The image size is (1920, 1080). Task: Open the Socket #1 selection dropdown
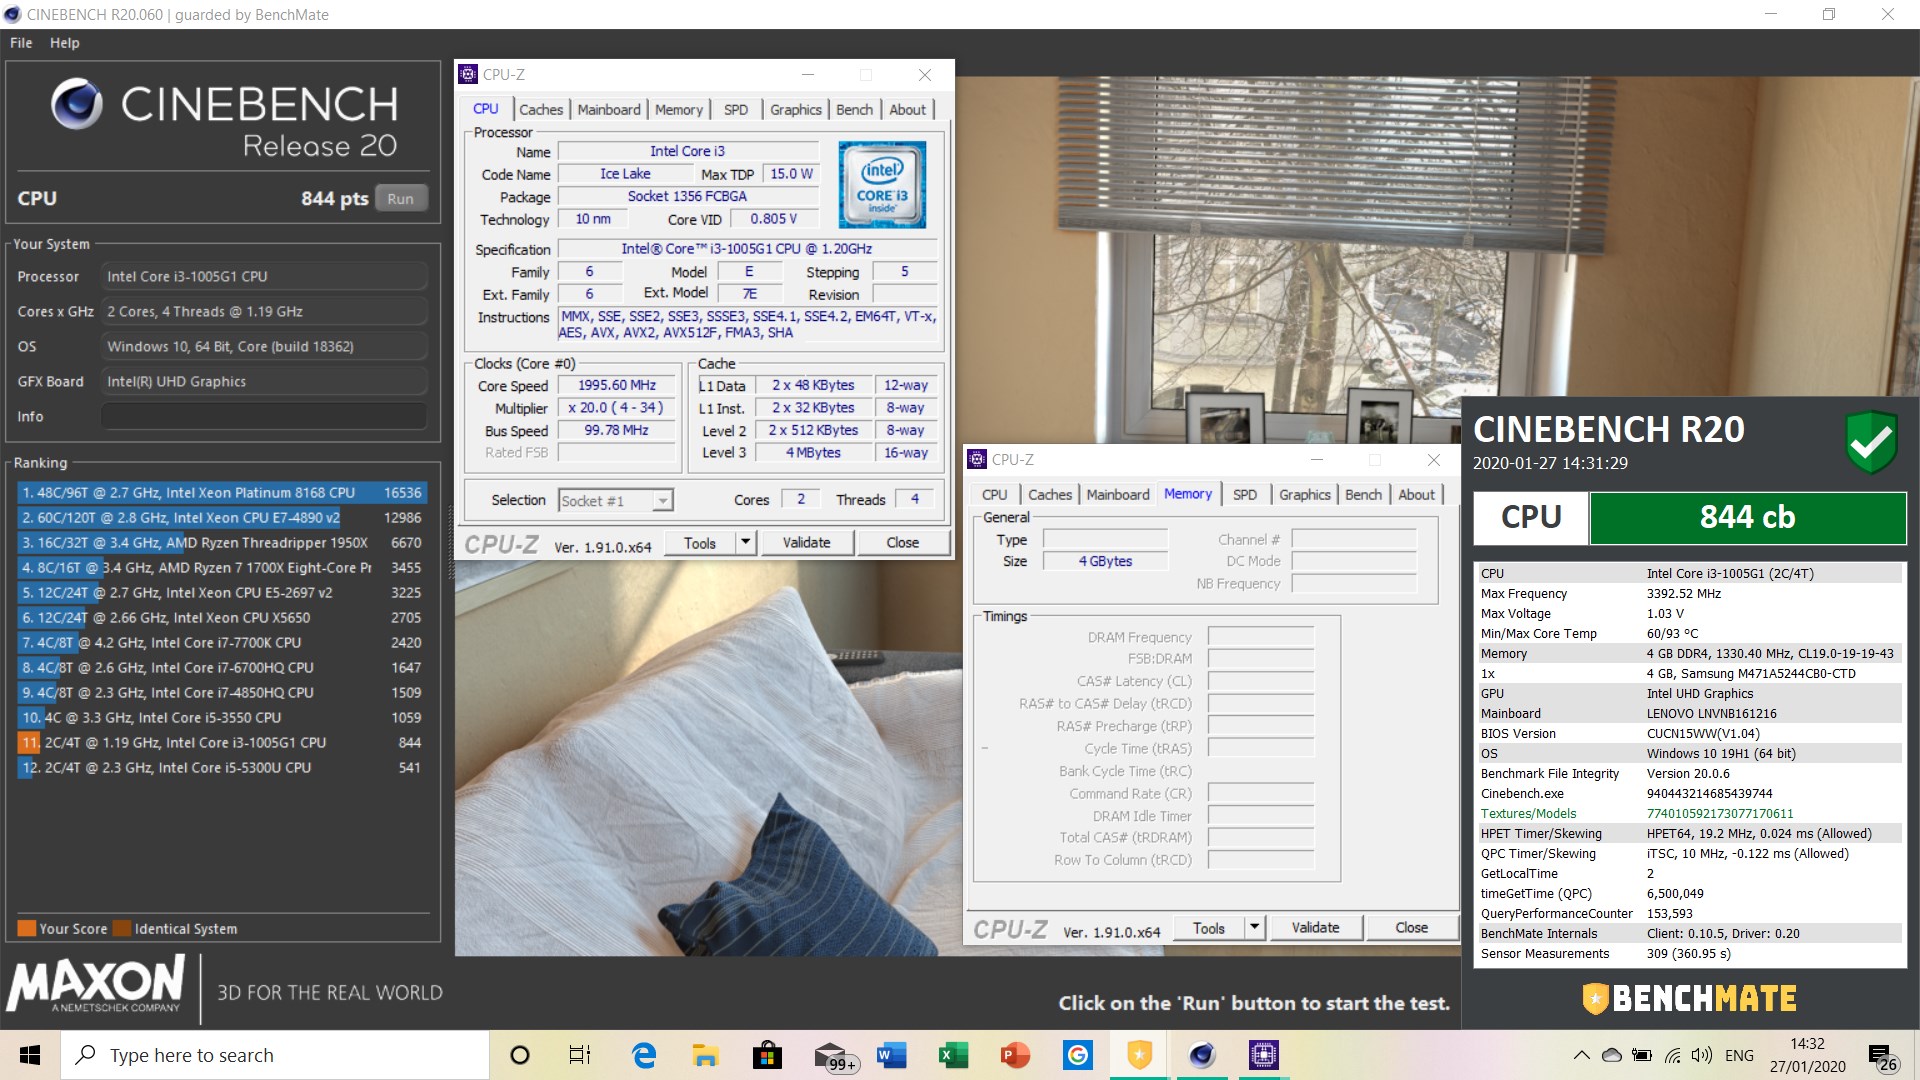pyautogui.click(x=616, y=500)
